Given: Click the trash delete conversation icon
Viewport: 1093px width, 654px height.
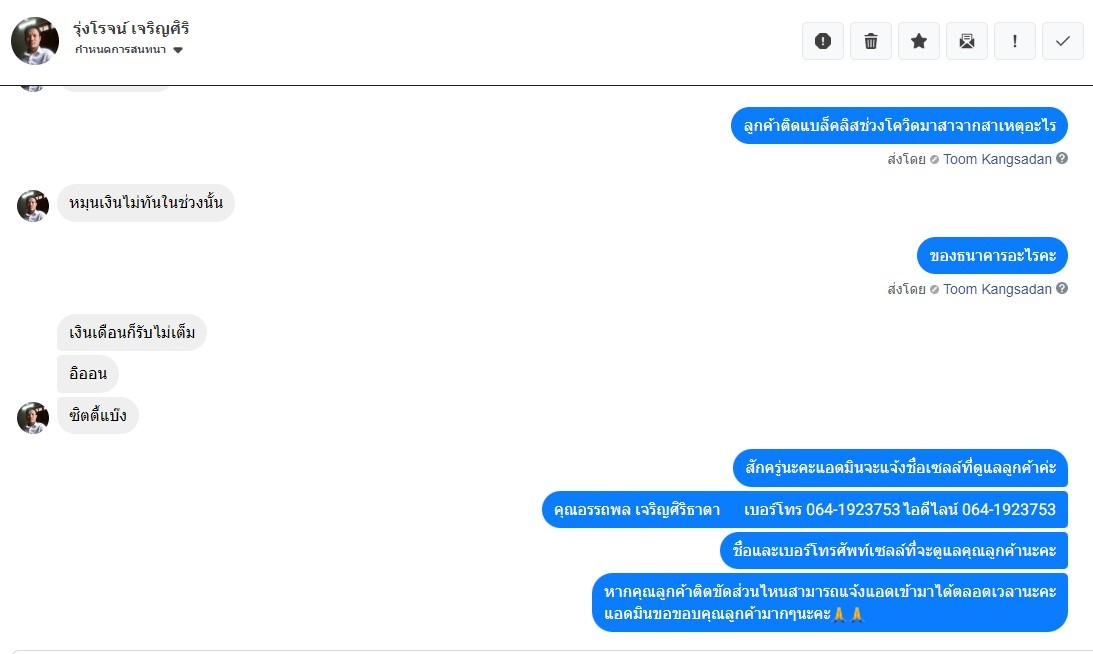Looking at the screenshot, I should pyautogui.click(x=871, y=41).
